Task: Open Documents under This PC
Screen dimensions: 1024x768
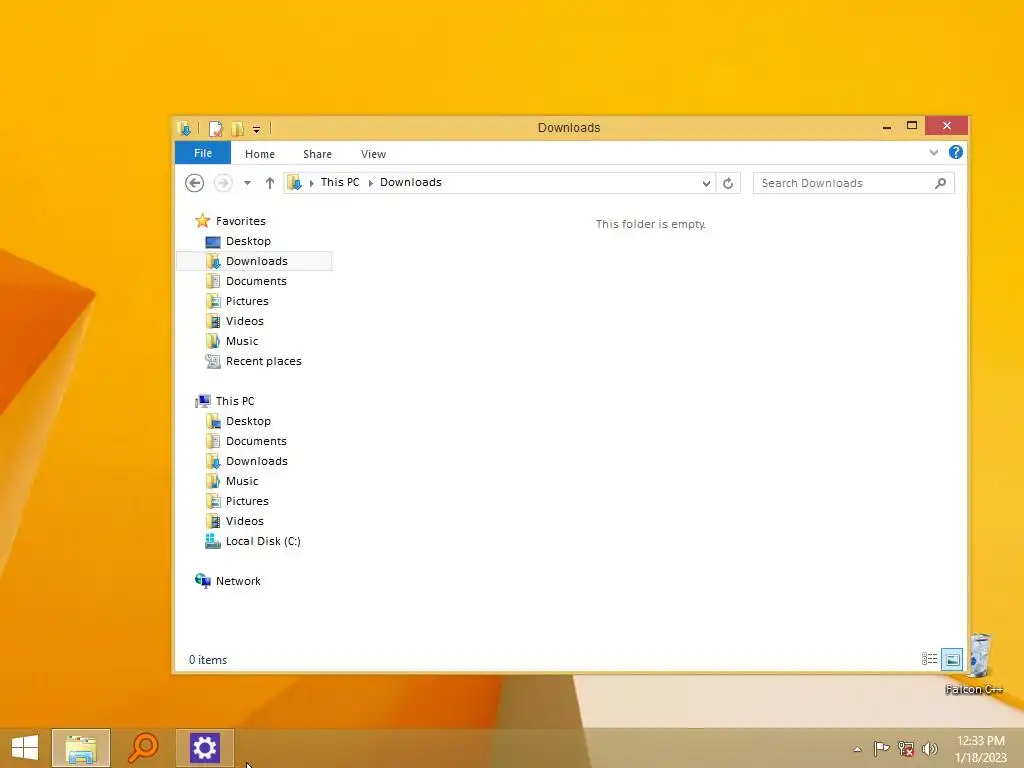Action: 256,441
